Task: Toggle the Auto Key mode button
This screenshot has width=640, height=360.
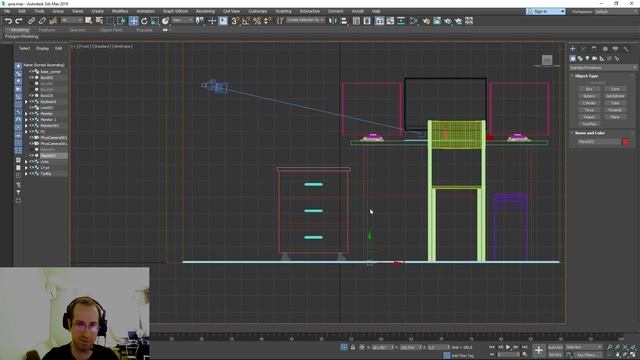Action: tap(555, 347)
